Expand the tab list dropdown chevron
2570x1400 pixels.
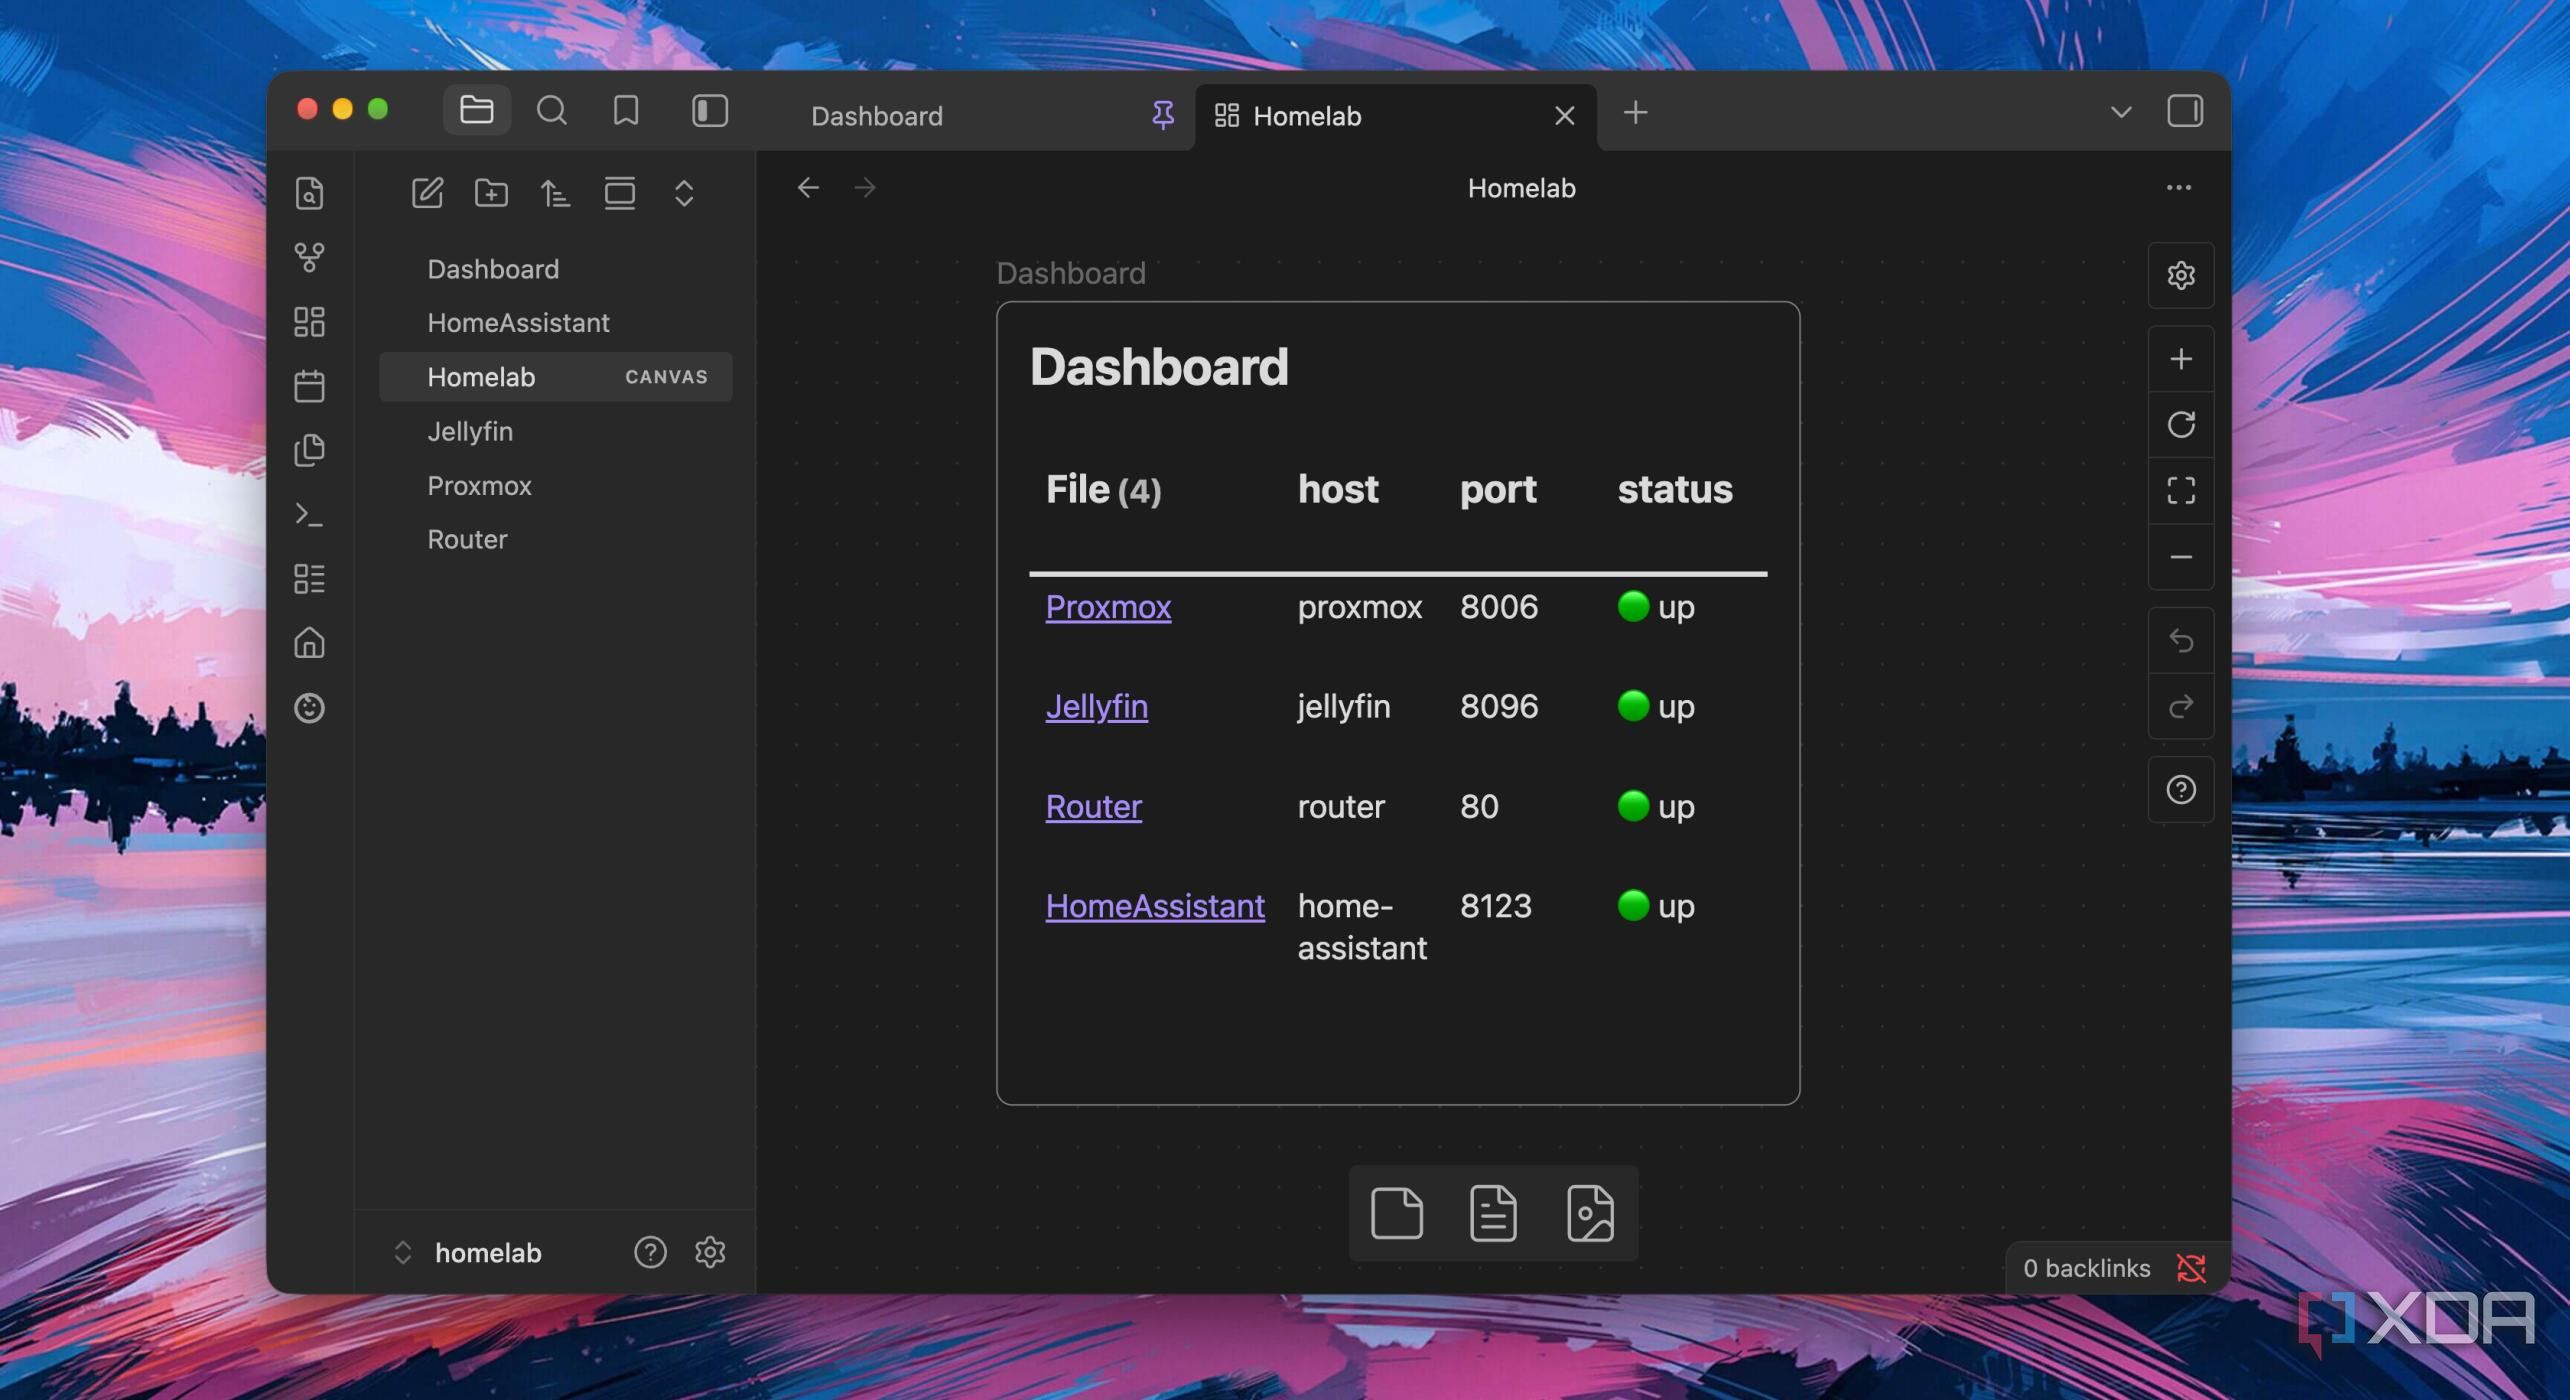click(x=2121, y=112)
